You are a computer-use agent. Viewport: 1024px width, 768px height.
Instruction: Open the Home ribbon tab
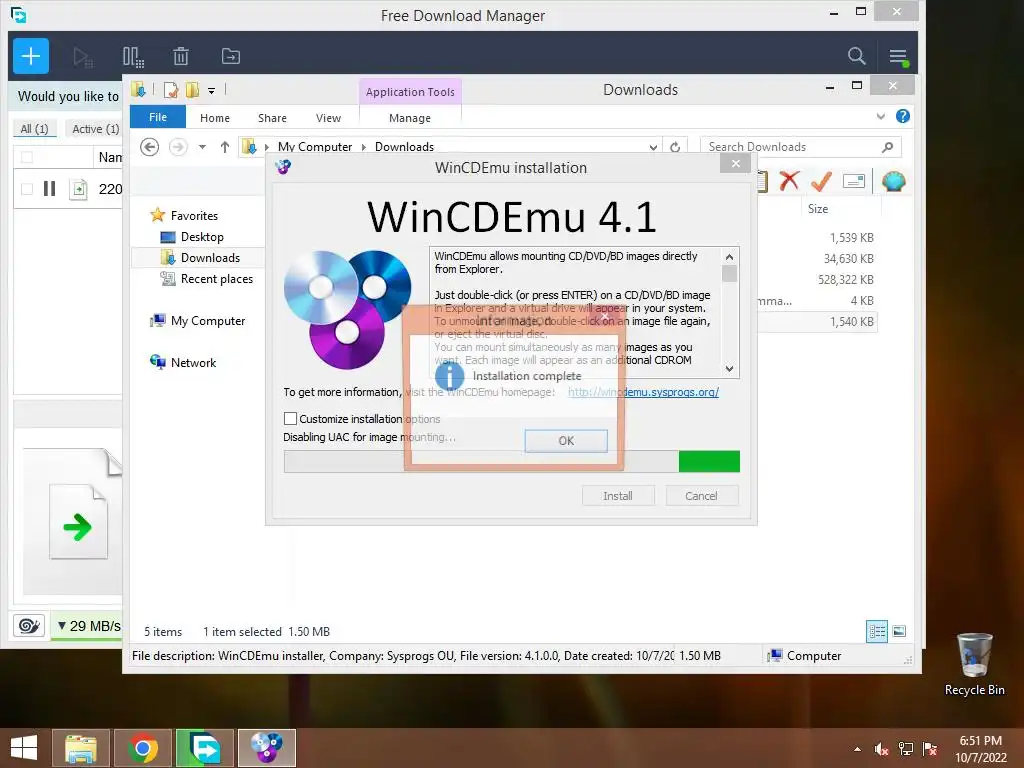point(215,118)
